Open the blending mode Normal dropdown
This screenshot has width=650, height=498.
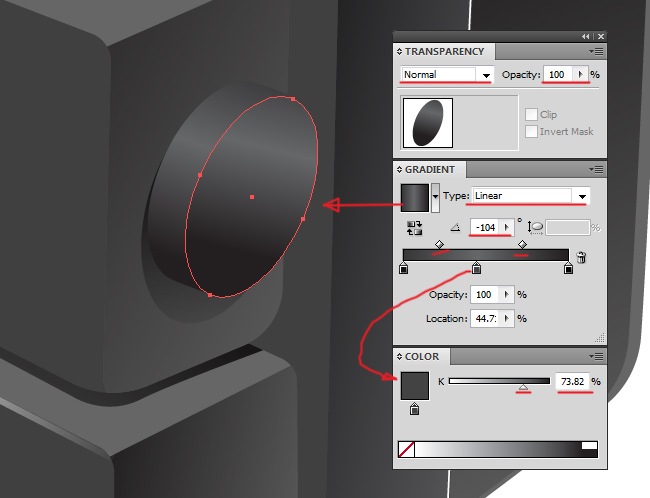[486, 75]
